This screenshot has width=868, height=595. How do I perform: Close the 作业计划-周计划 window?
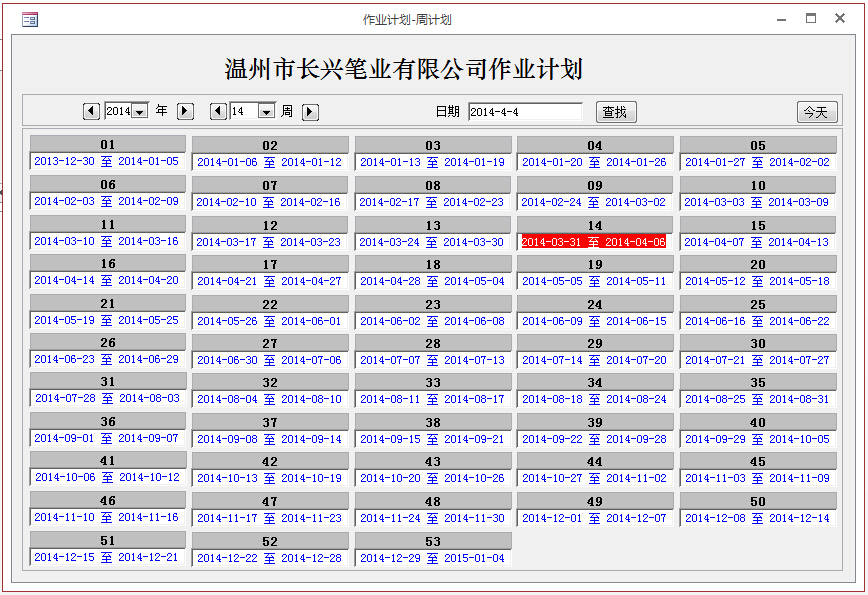(x=840, y=18)
